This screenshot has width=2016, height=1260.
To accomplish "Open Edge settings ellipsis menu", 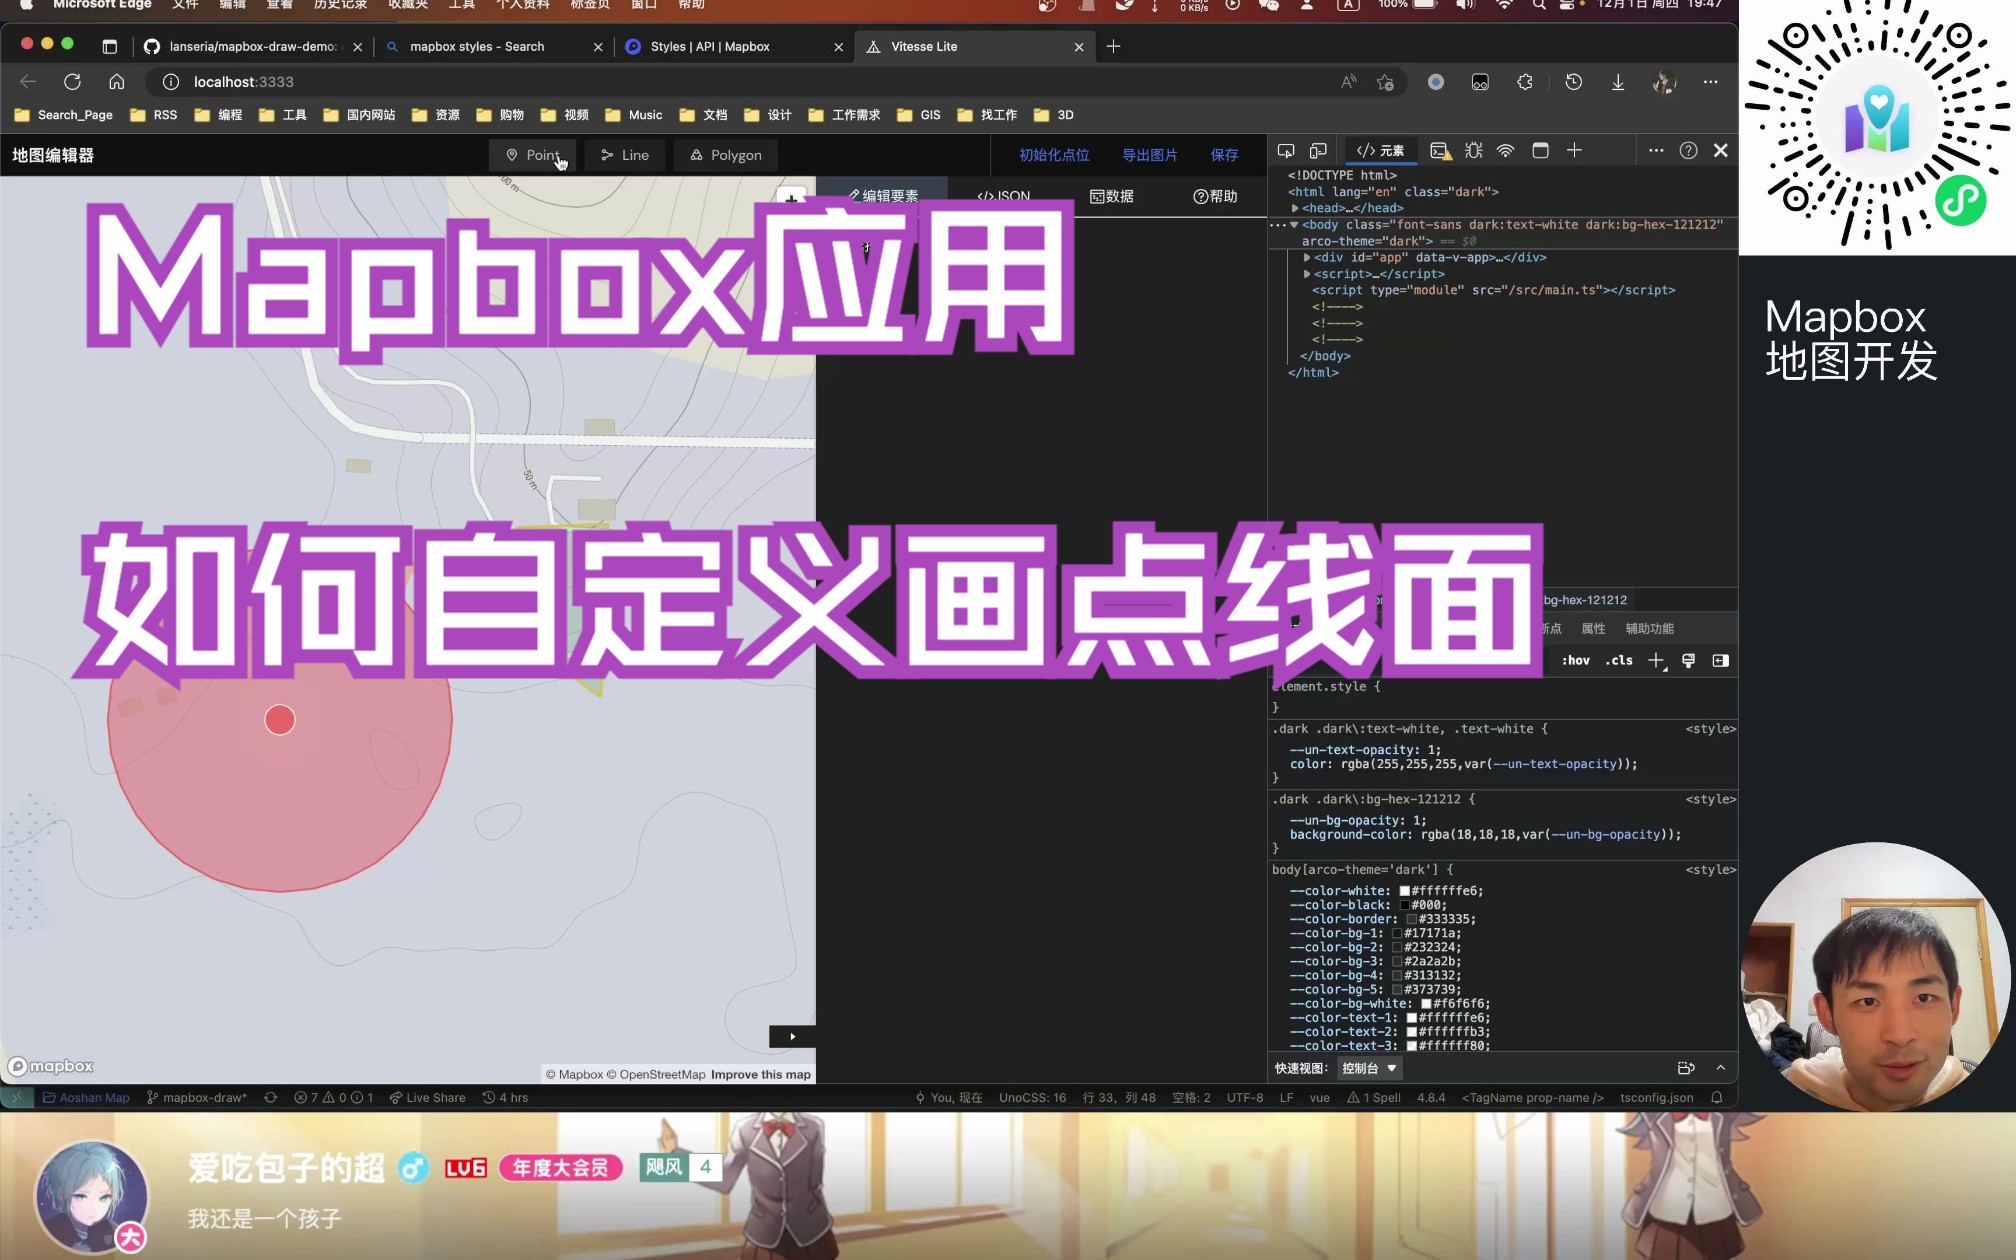I will [x=1710, y=82].
